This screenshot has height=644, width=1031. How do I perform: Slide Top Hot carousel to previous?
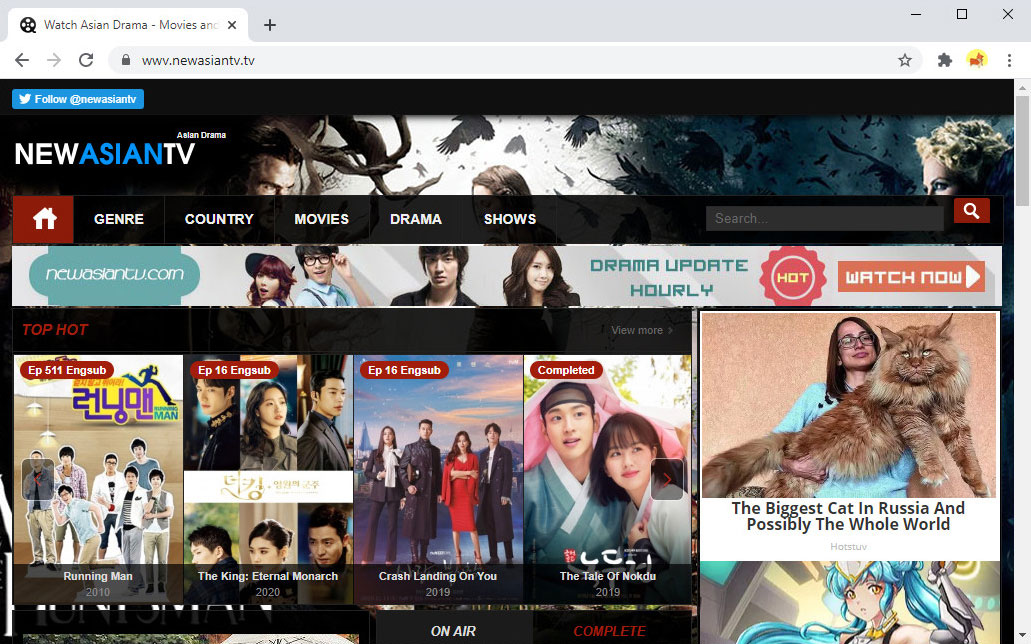[x=37, y=479]
